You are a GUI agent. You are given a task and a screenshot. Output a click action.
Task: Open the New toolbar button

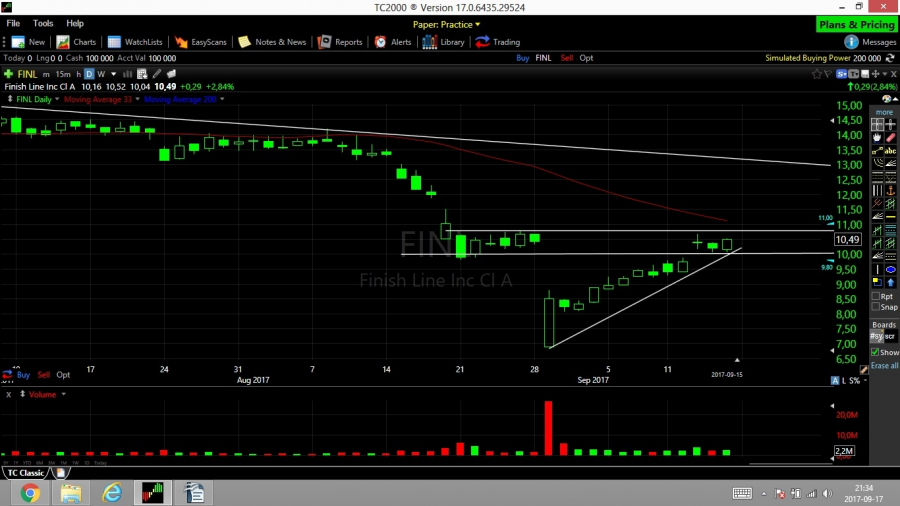pyautogui.click(x=29, y=42)
